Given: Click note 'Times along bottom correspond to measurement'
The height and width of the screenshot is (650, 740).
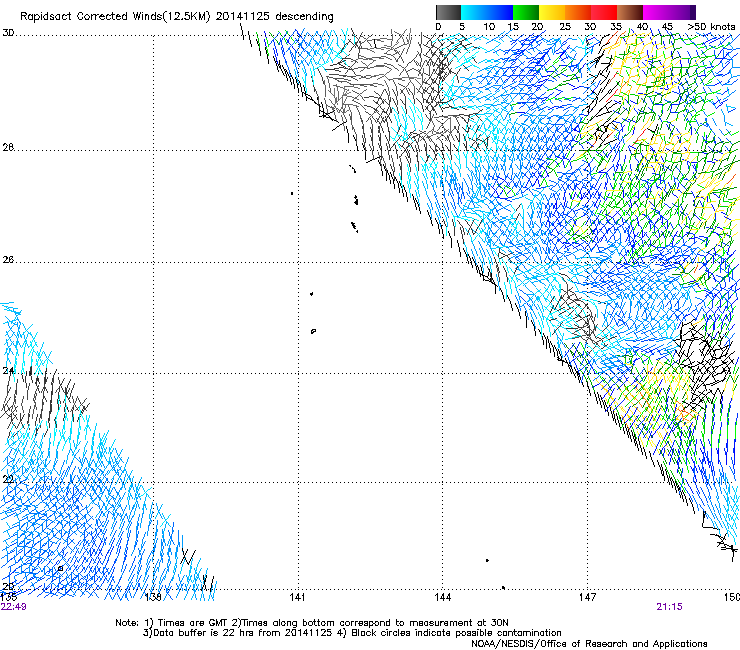Looking at the screenshot, I should (x=355, y=623).
